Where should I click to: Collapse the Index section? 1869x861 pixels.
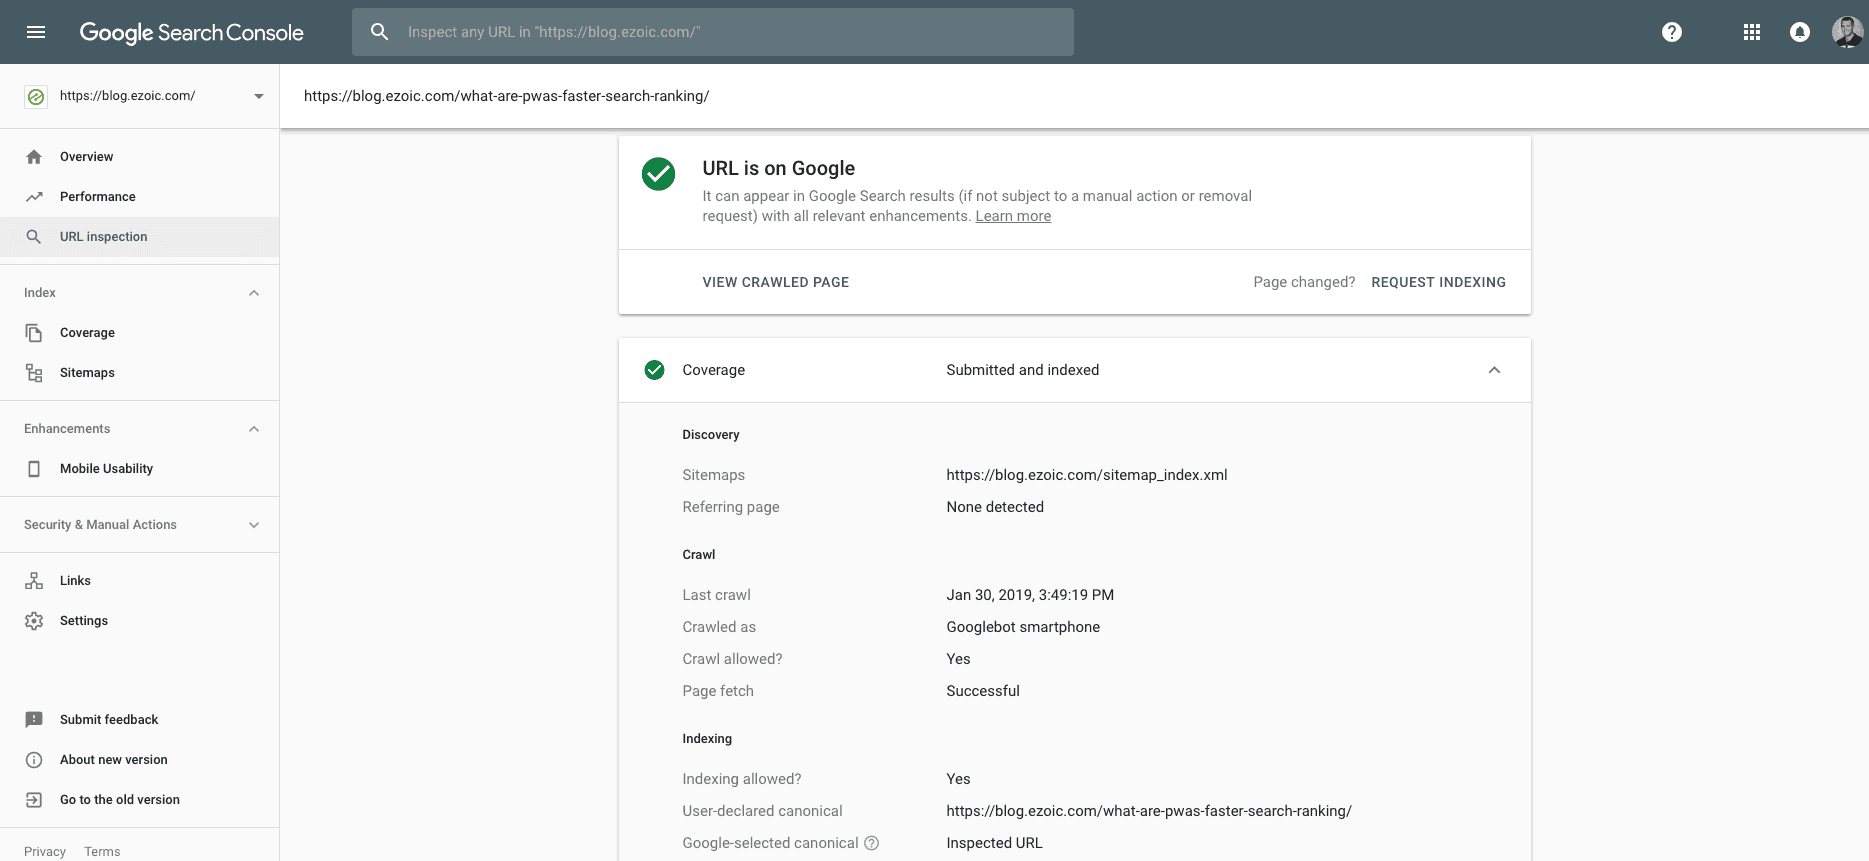point(254,293)
